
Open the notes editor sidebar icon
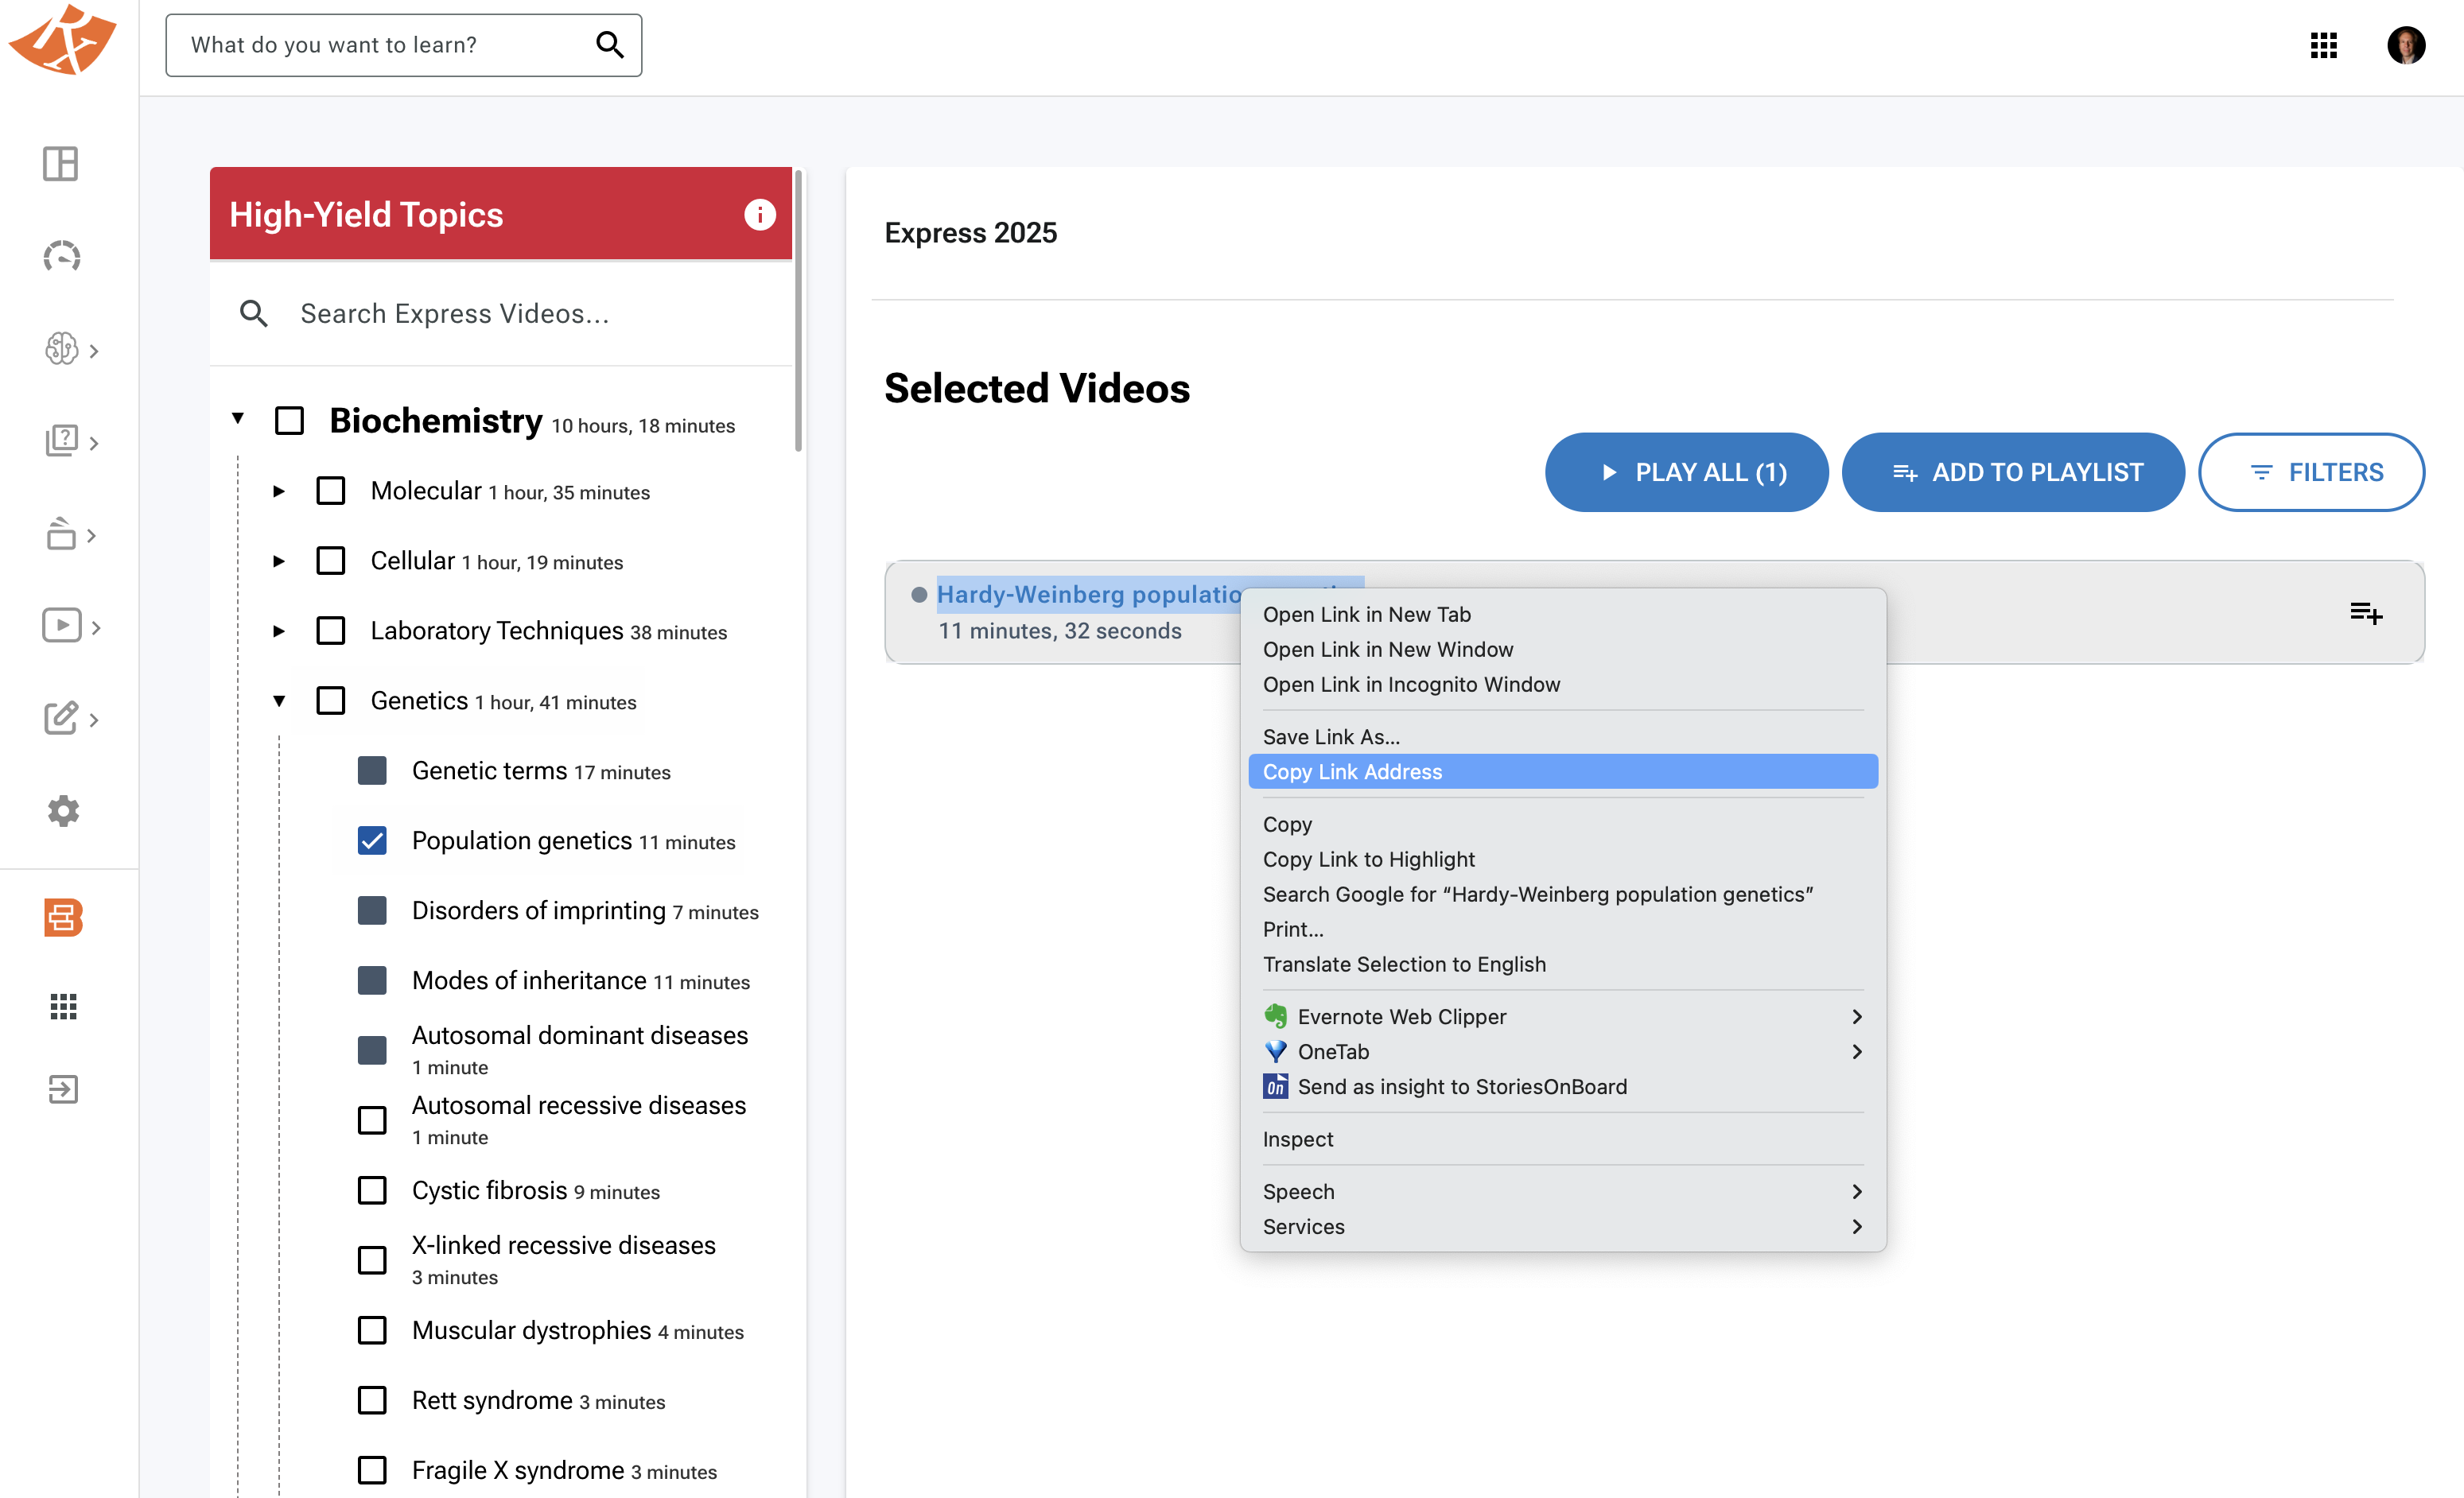(x=61, y=718)
